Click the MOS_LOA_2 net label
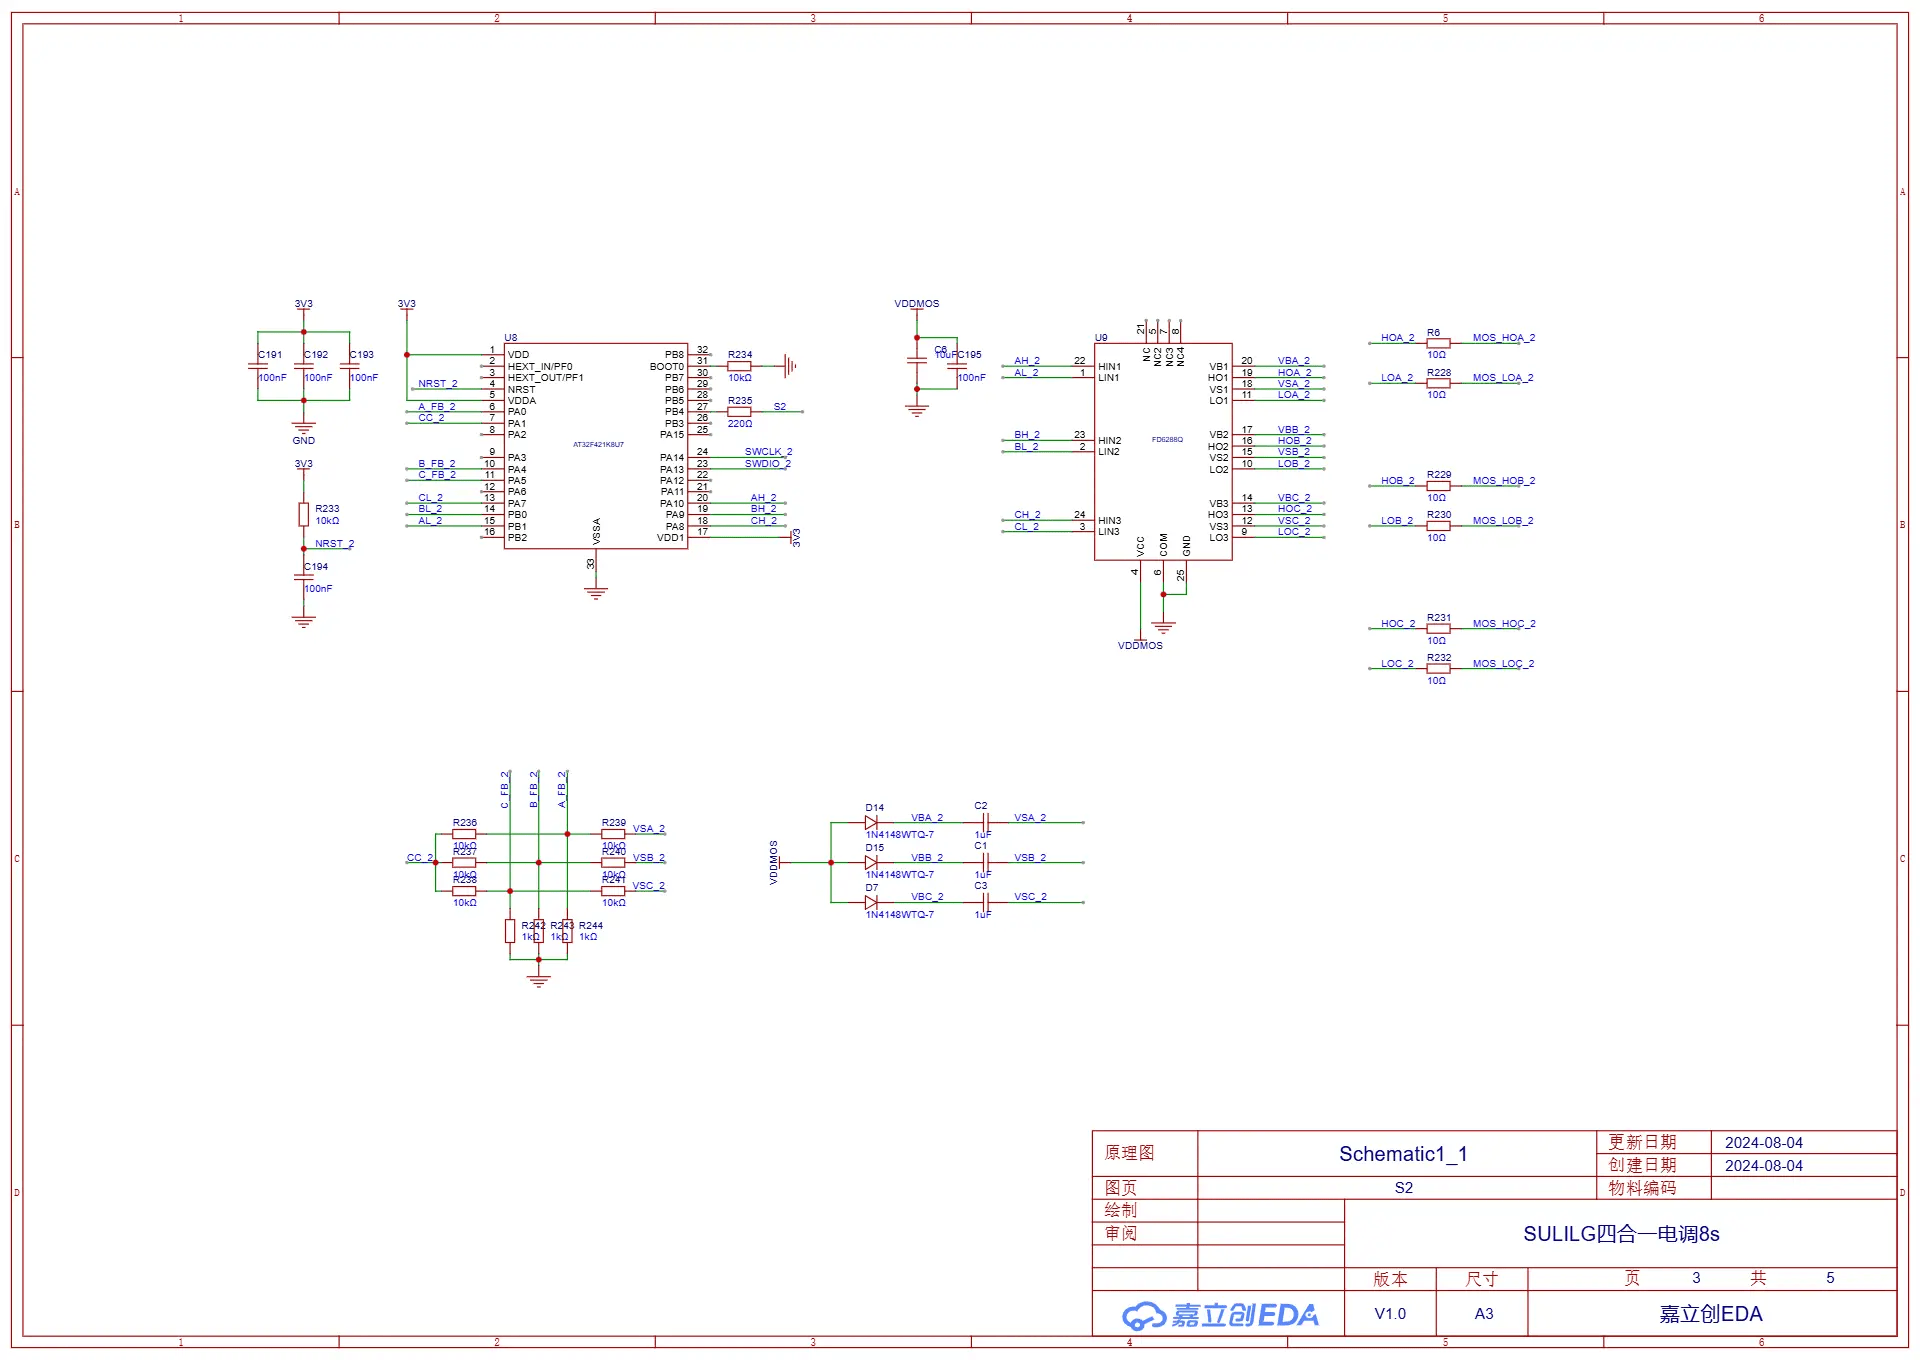Image resolution: width=1920 pixels, height=1360 pixels. coord(1502,378)
